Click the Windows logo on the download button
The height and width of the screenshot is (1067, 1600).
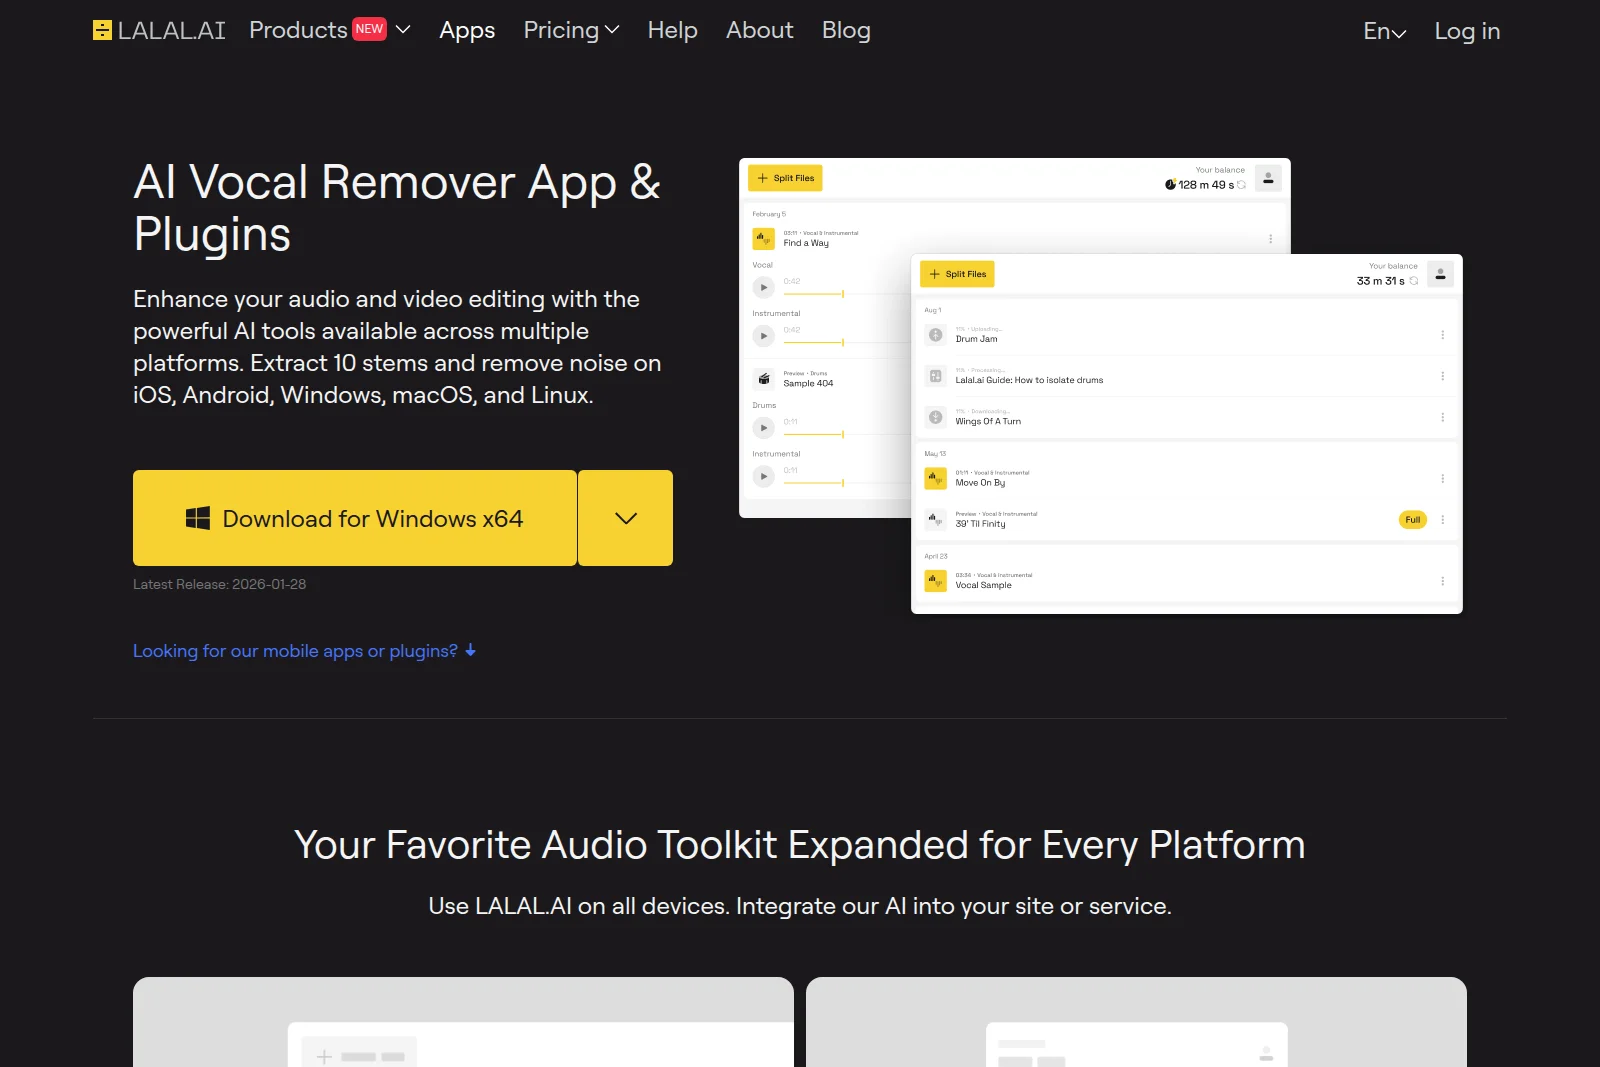click(x=196, y=517)
